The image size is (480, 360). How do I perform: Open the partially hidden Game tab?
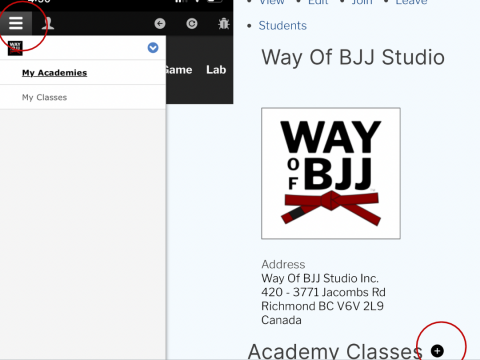[179, 70]
